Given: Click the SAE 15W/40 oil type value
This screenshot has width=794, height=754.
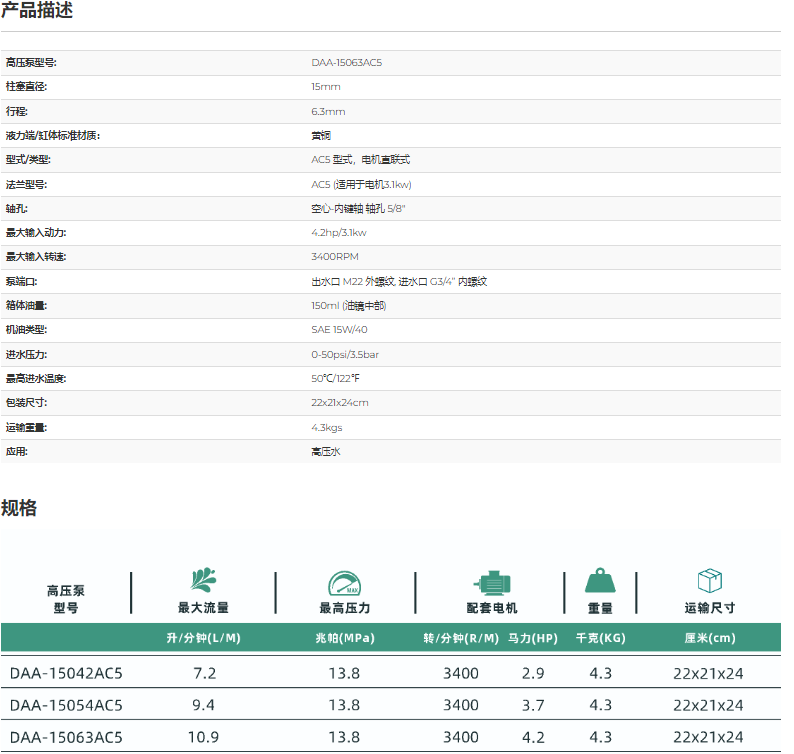Looking at the screenshot, I should [x=339, y=329].
